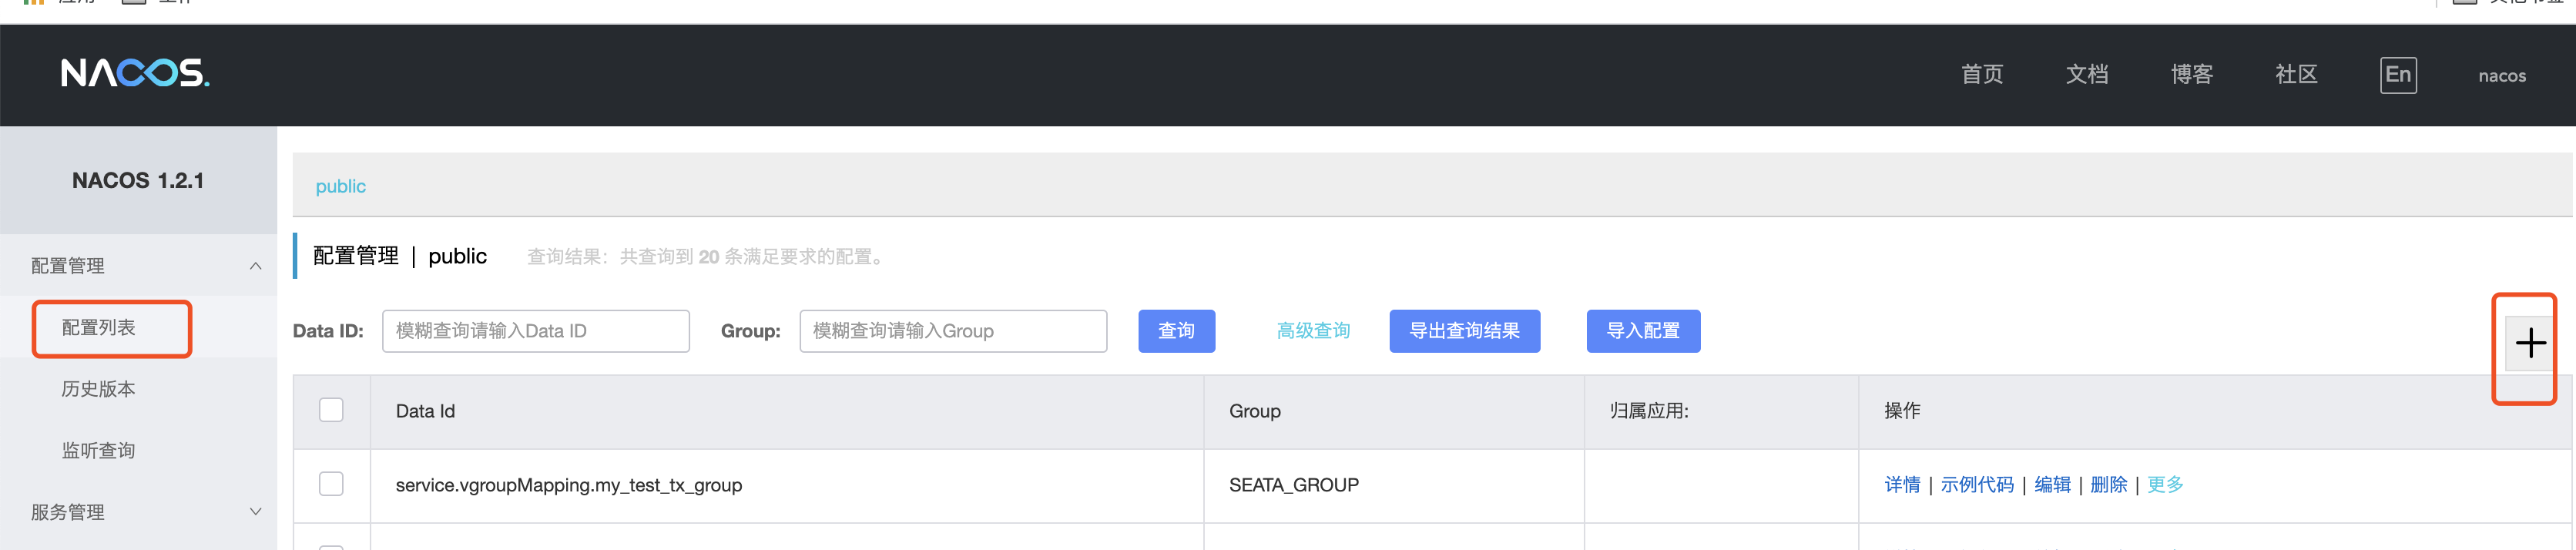Open the nacos user menu

pos(2502,76)
